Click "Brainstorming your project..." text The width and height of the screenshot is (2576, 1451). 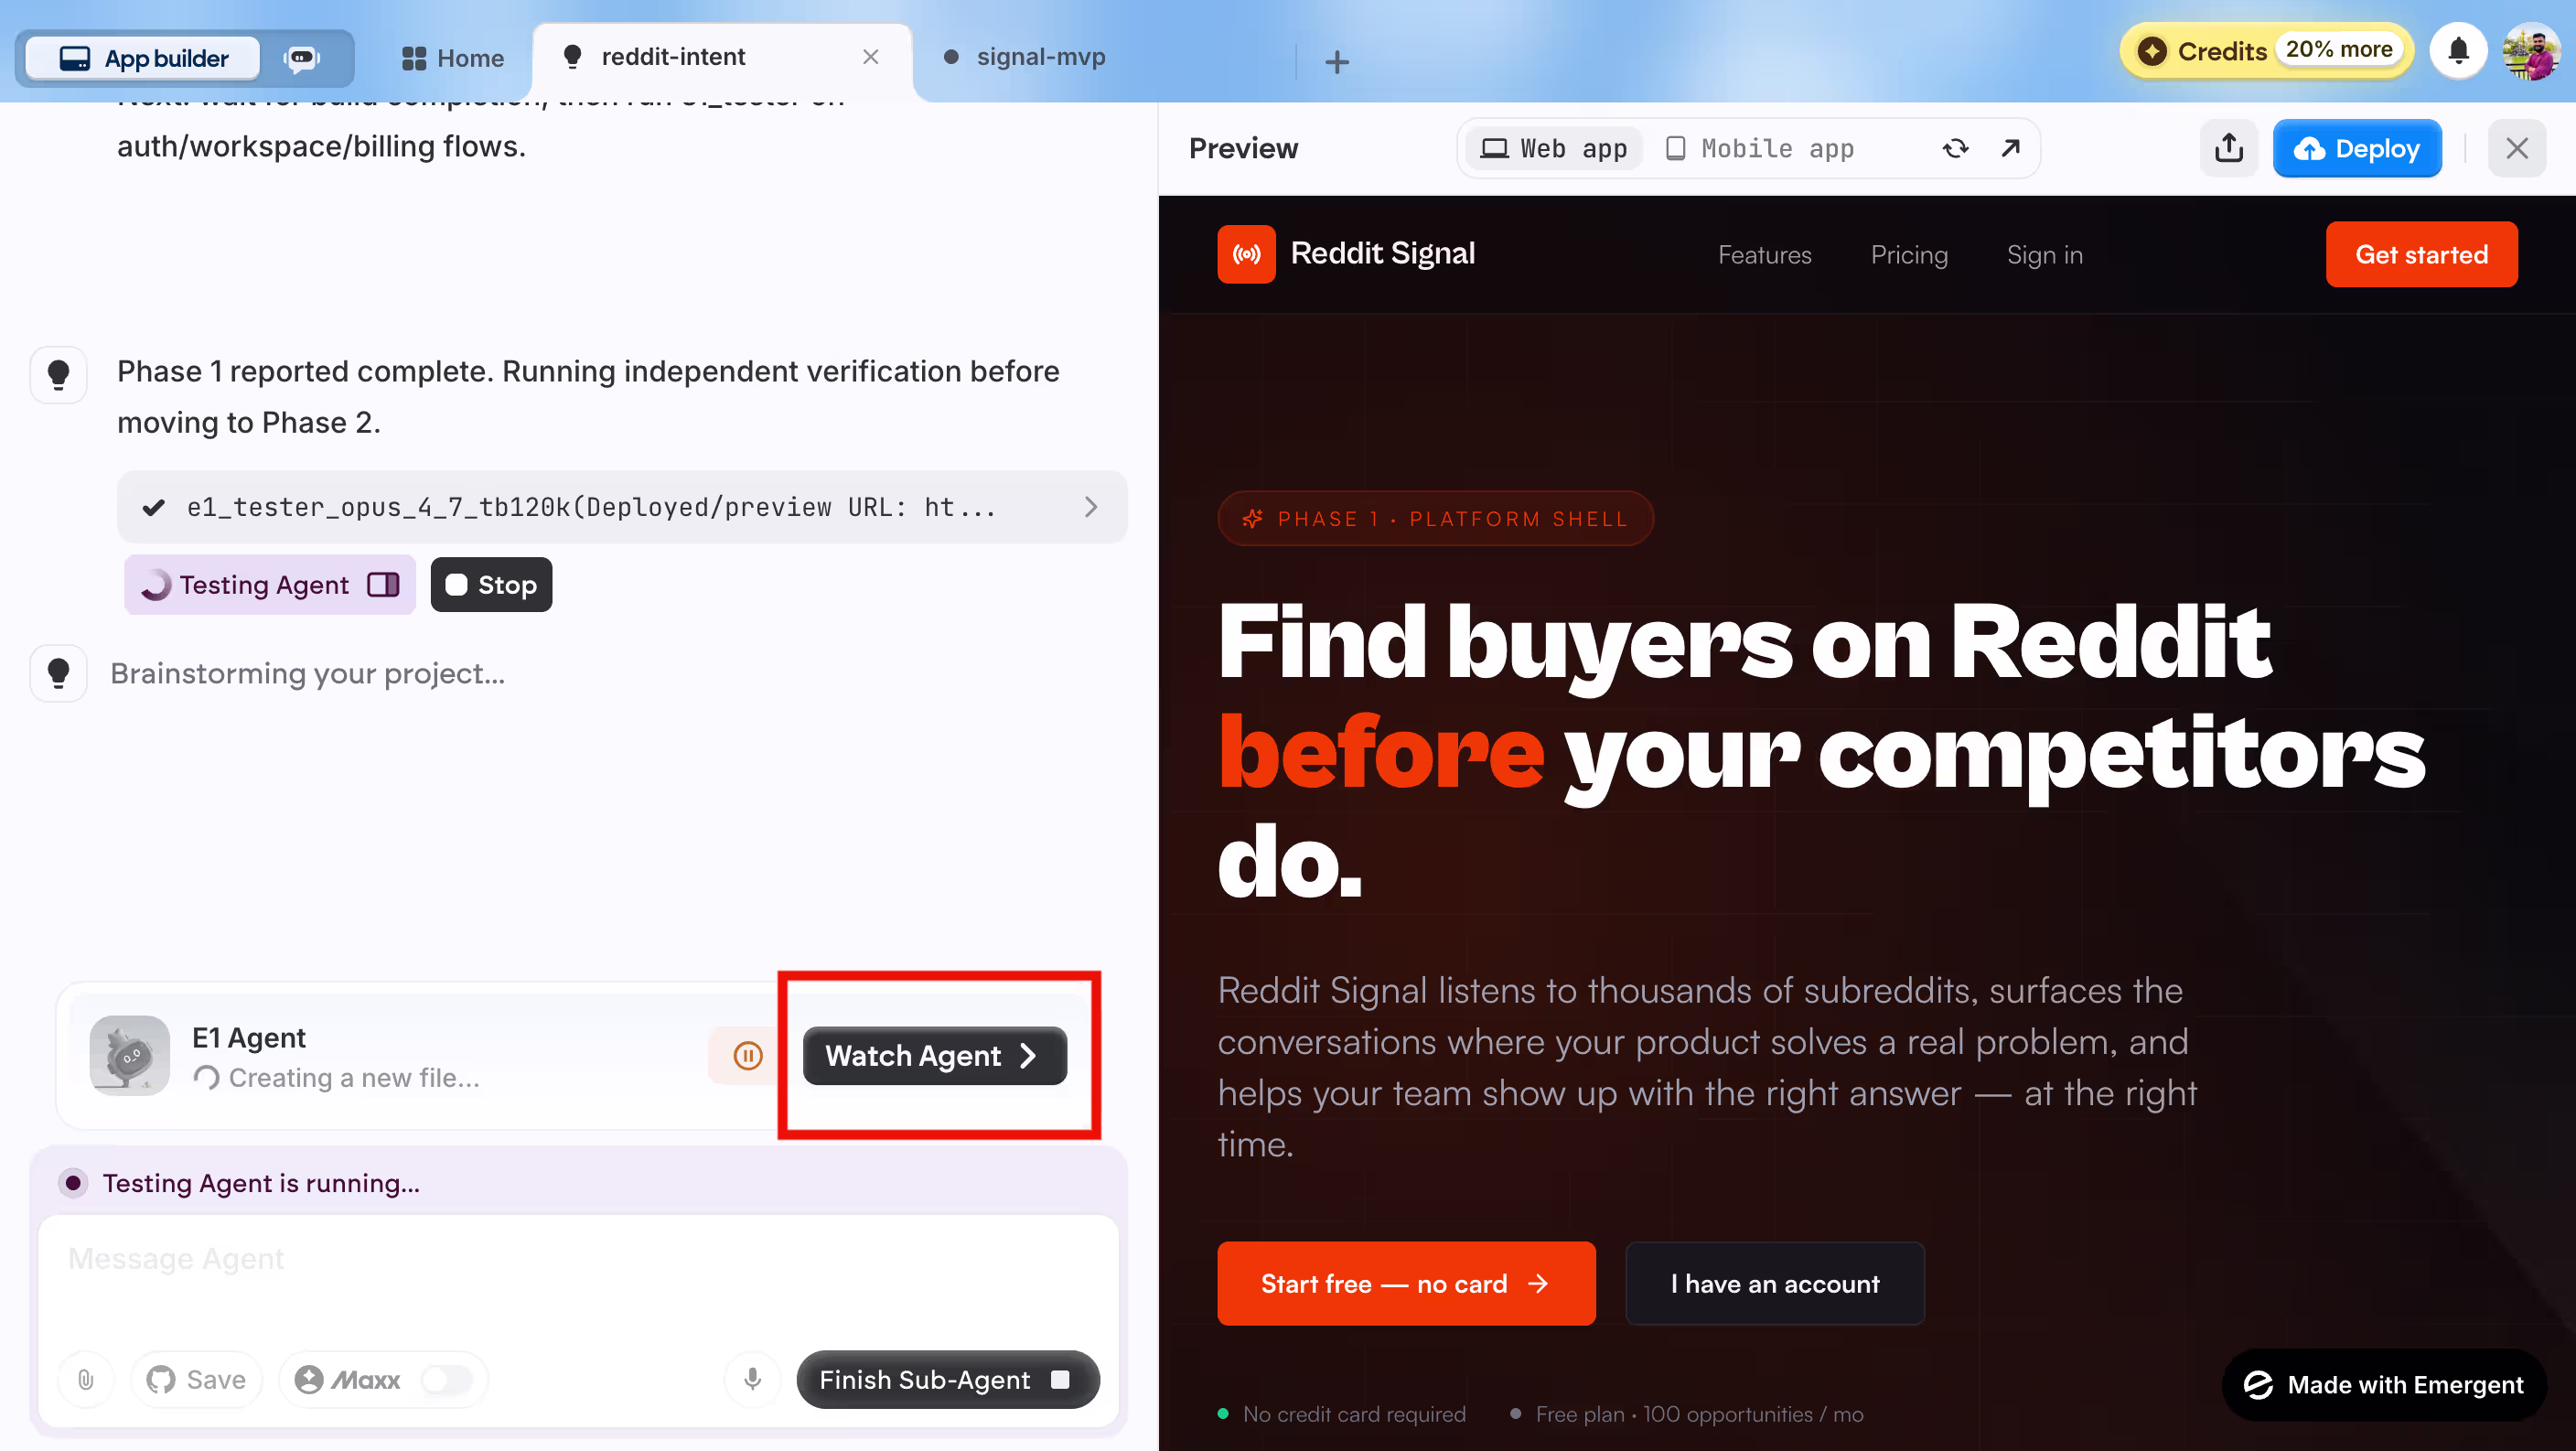pyautogui.click(x=307, y=673)
